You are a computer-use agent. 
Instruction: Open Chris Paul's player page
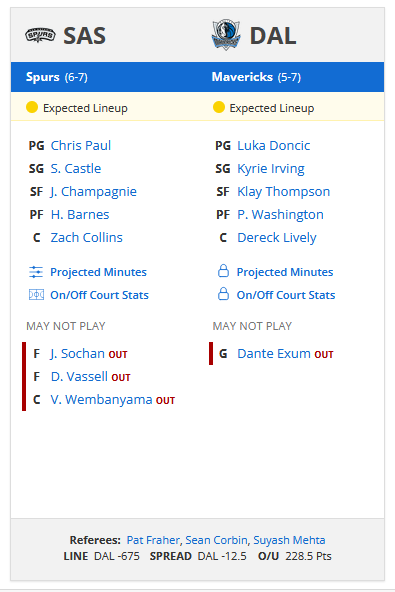coord(81,145)
